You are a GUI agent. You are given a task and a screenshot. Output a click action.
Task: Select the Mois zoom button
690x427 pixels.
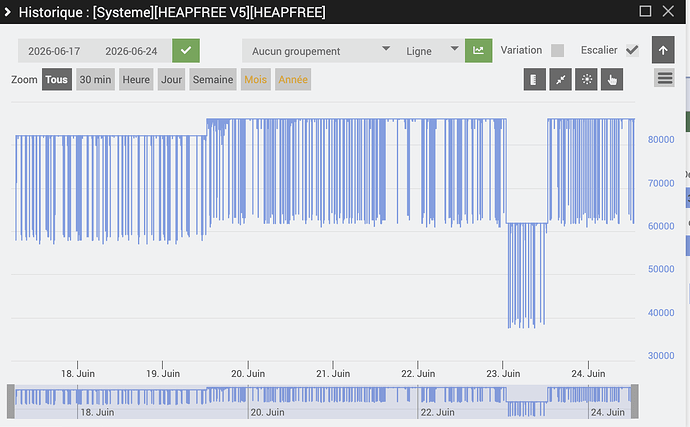pos(256,80)
